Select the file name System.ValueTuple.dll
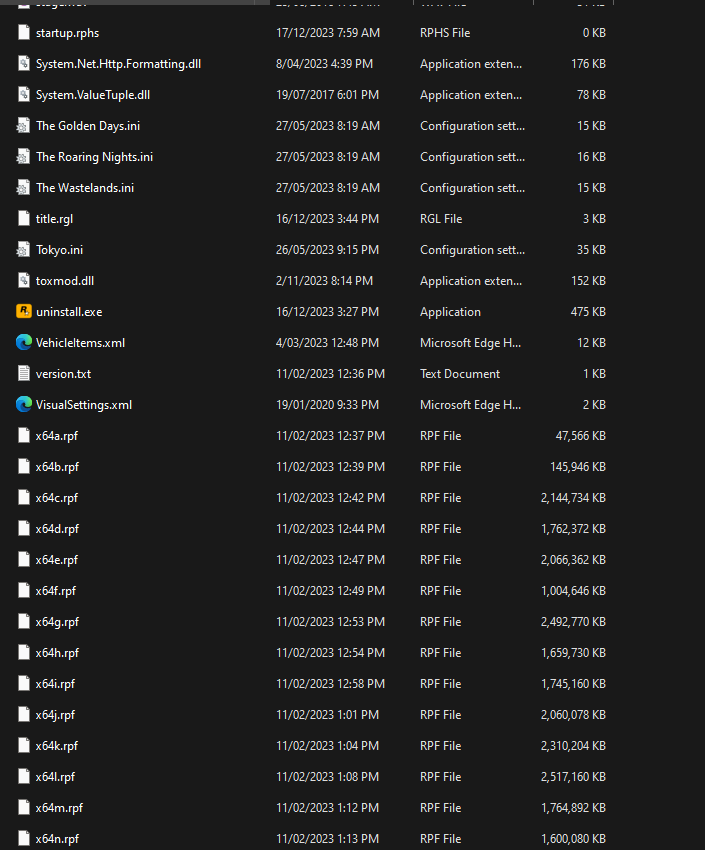Screen dimensions: 705x850 click(93, 95)
